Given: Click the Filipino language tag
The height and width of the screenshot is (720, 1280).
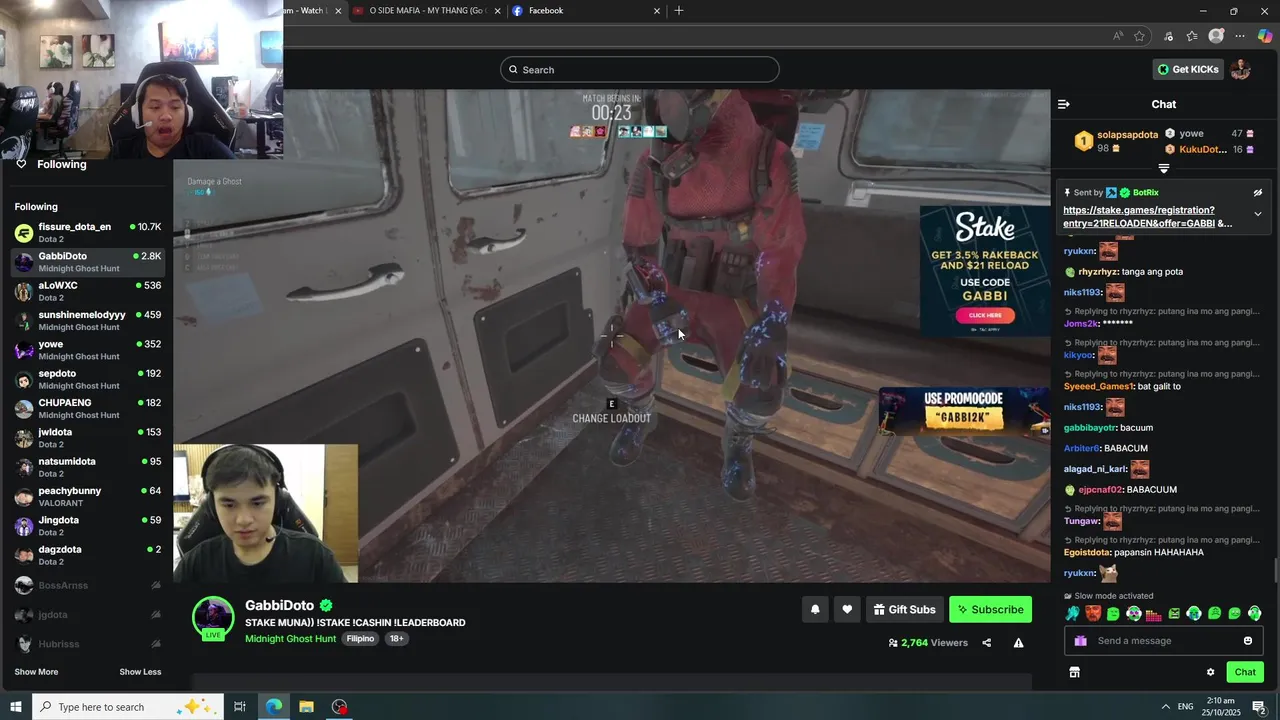Looking at the screenshot, I should pyautogui.click(x=360, y=639).
